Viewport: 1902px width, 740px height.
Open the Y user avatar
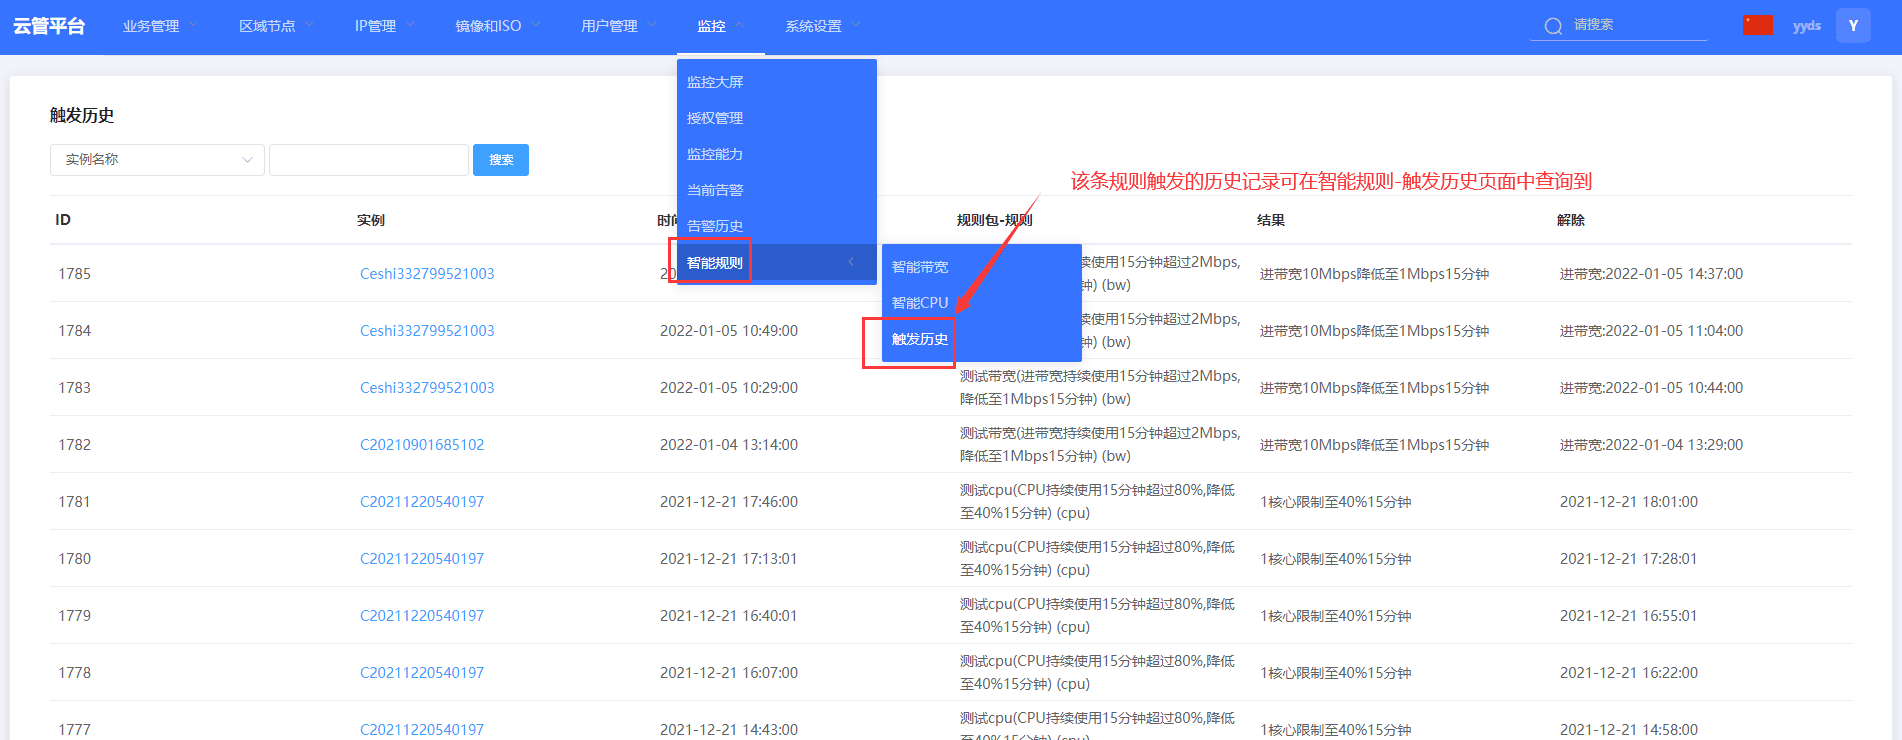1853,26
